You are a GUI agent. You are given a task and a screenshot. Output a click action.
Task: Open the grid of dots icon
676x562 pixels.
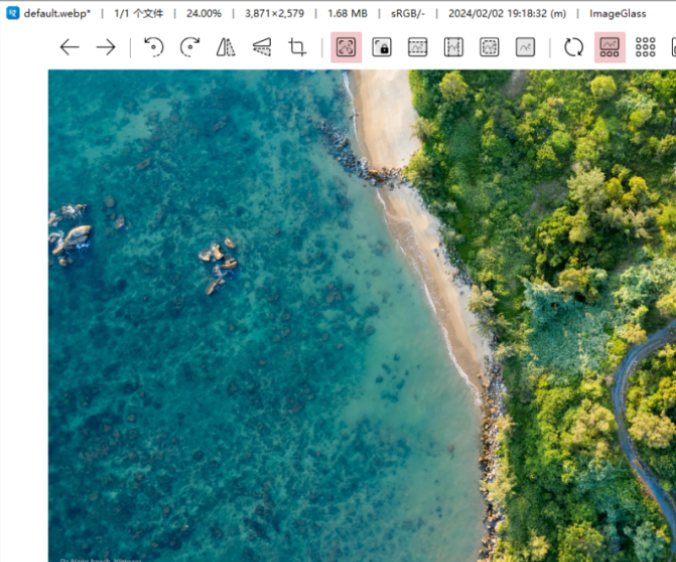645,47
